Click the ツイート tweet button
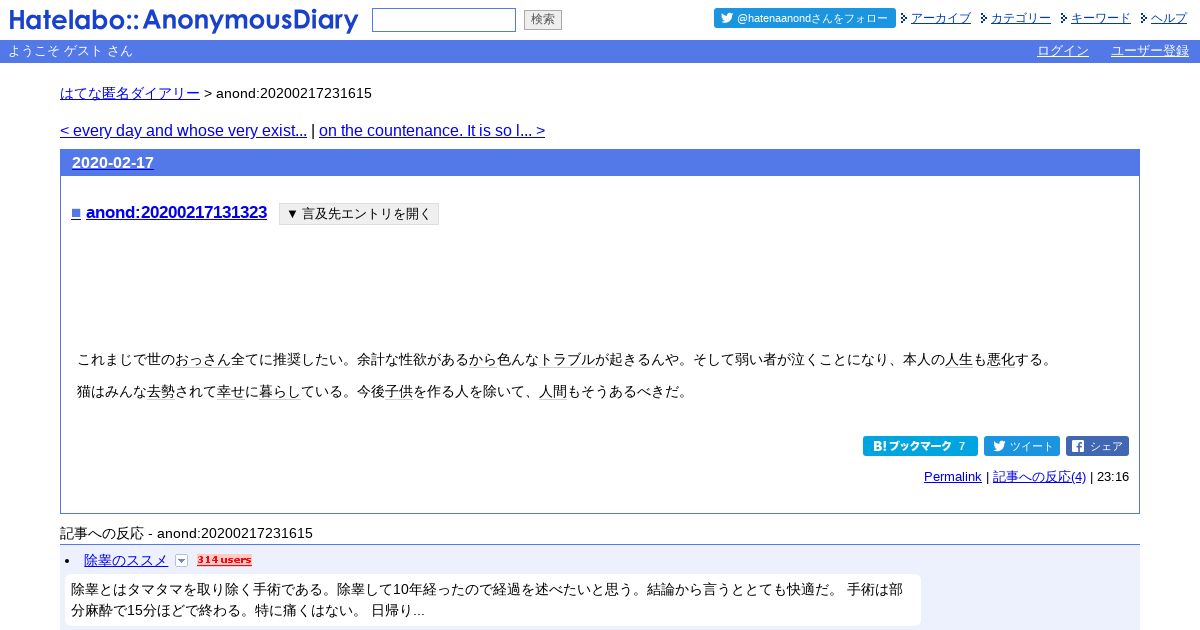The image size is (1200, 630). pos(1022,446)
